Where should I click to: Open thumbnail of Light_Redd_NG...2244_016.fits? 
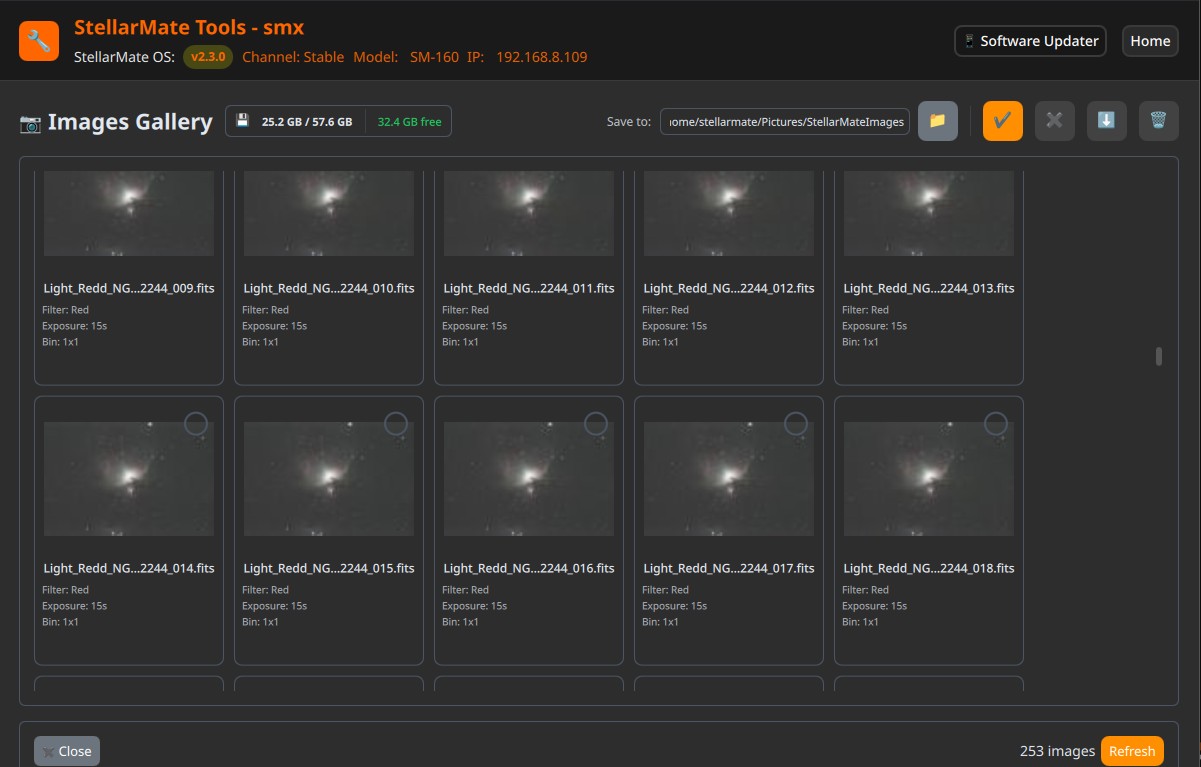529,479
